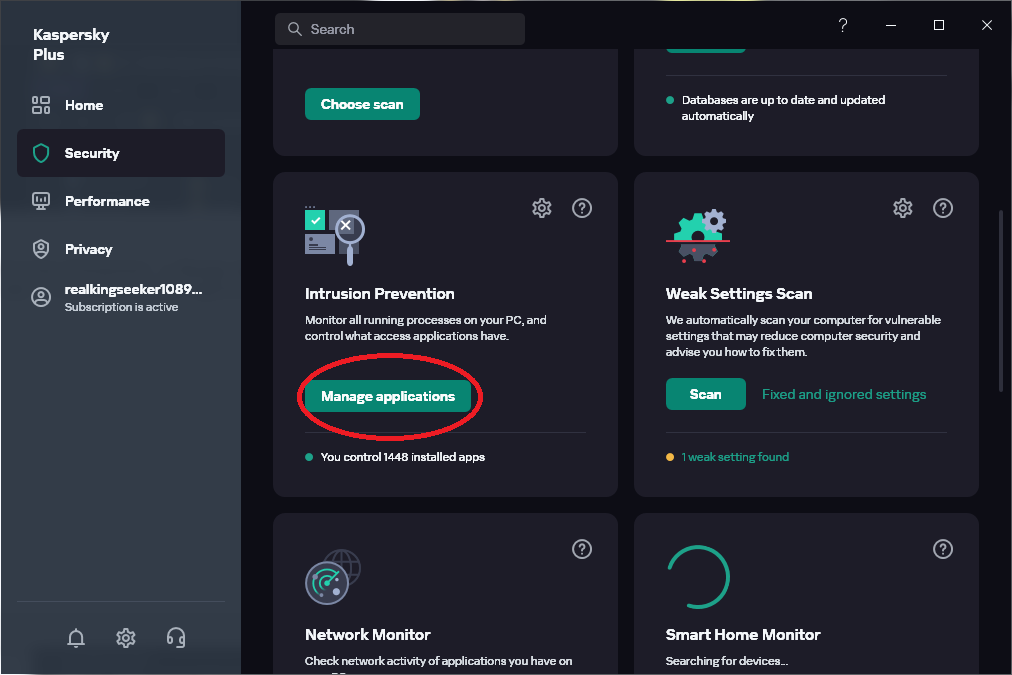Click the account avatar icon
The height and width of the screenshot is (675, 1012).
pyautogui.click(x=41, y=297)
